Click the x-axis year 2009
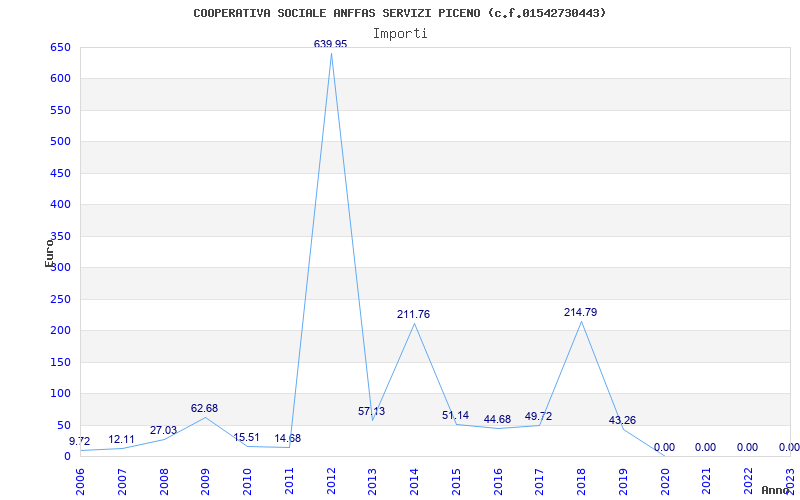 point(206,481)
